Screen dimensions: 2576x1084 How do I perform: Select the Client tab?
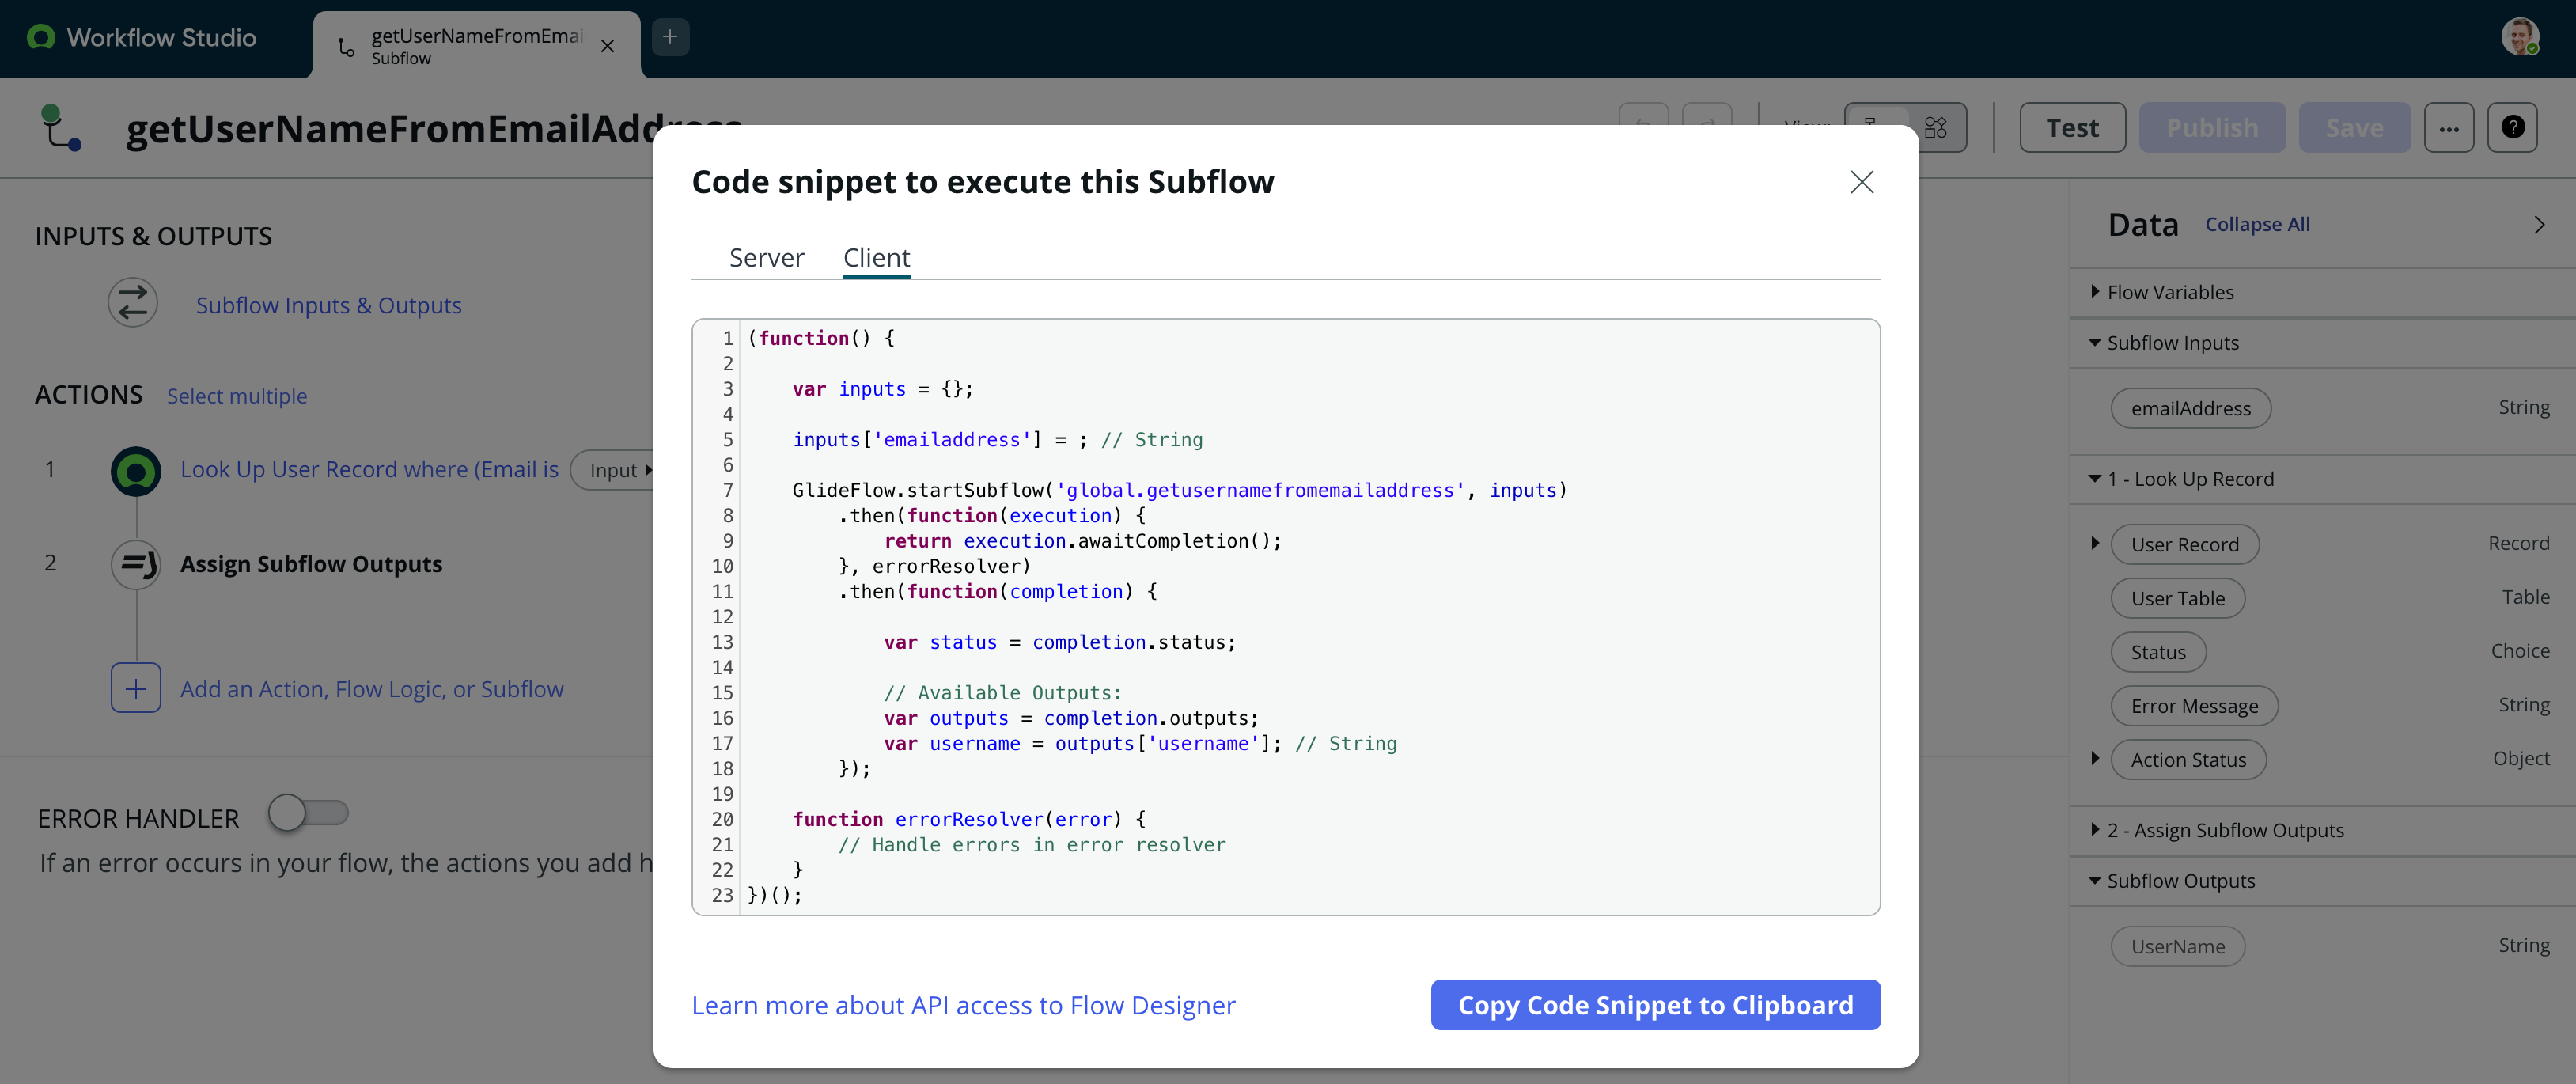click(876, 258)
